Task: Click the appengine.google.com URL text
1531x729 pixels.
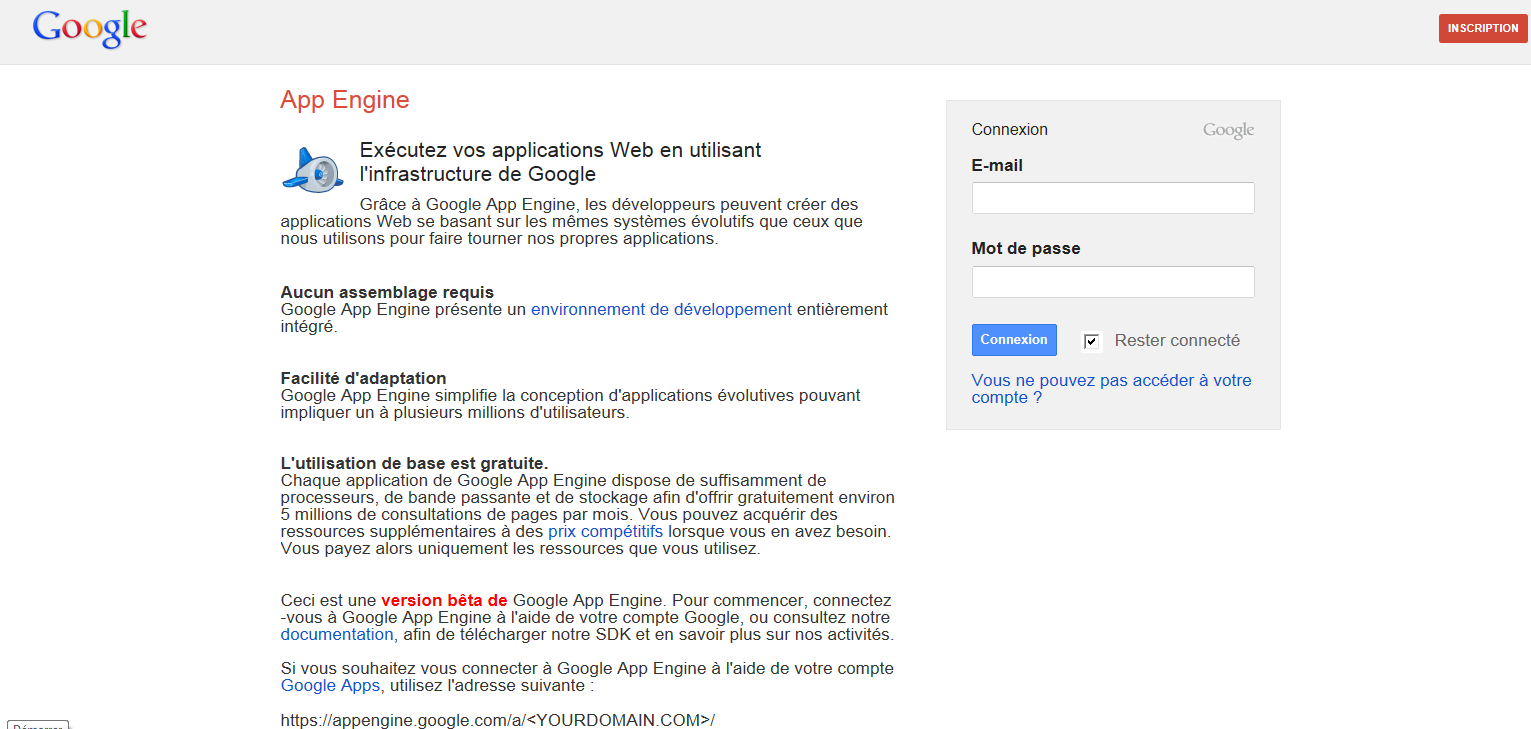Action: click(498, 720)
